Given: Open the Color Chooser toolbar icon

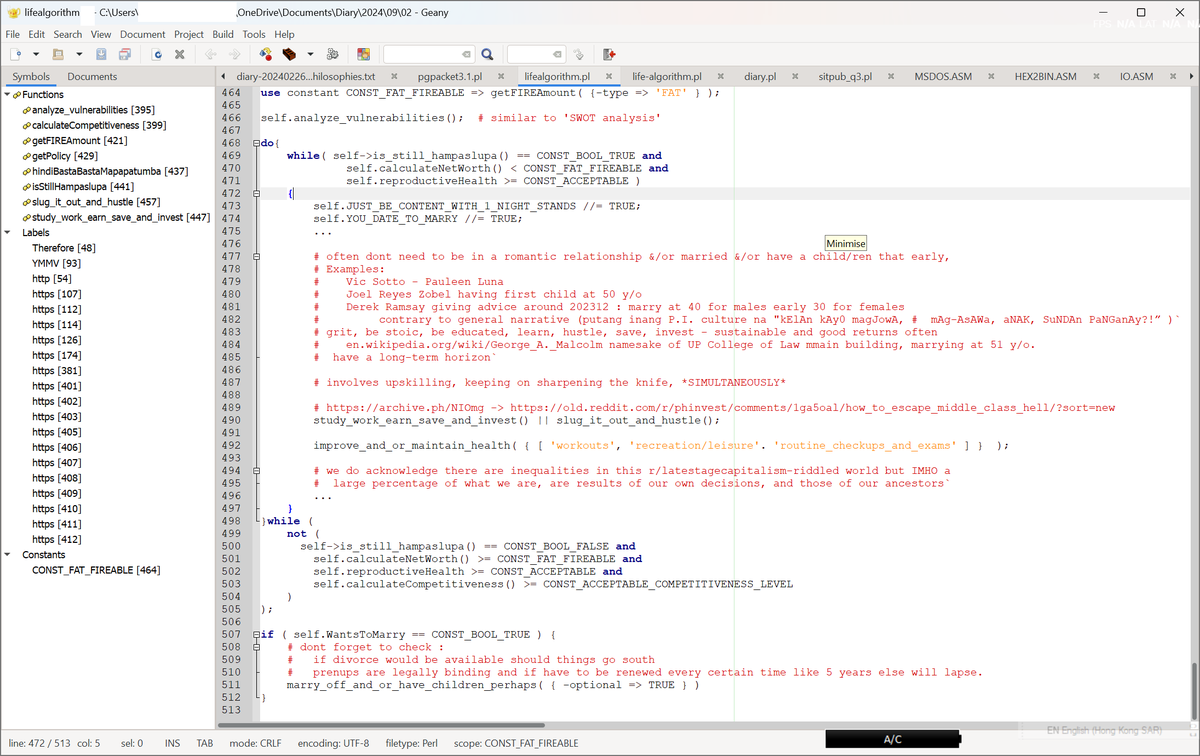Looking at the screenshot, I should [x=364, y=54].
